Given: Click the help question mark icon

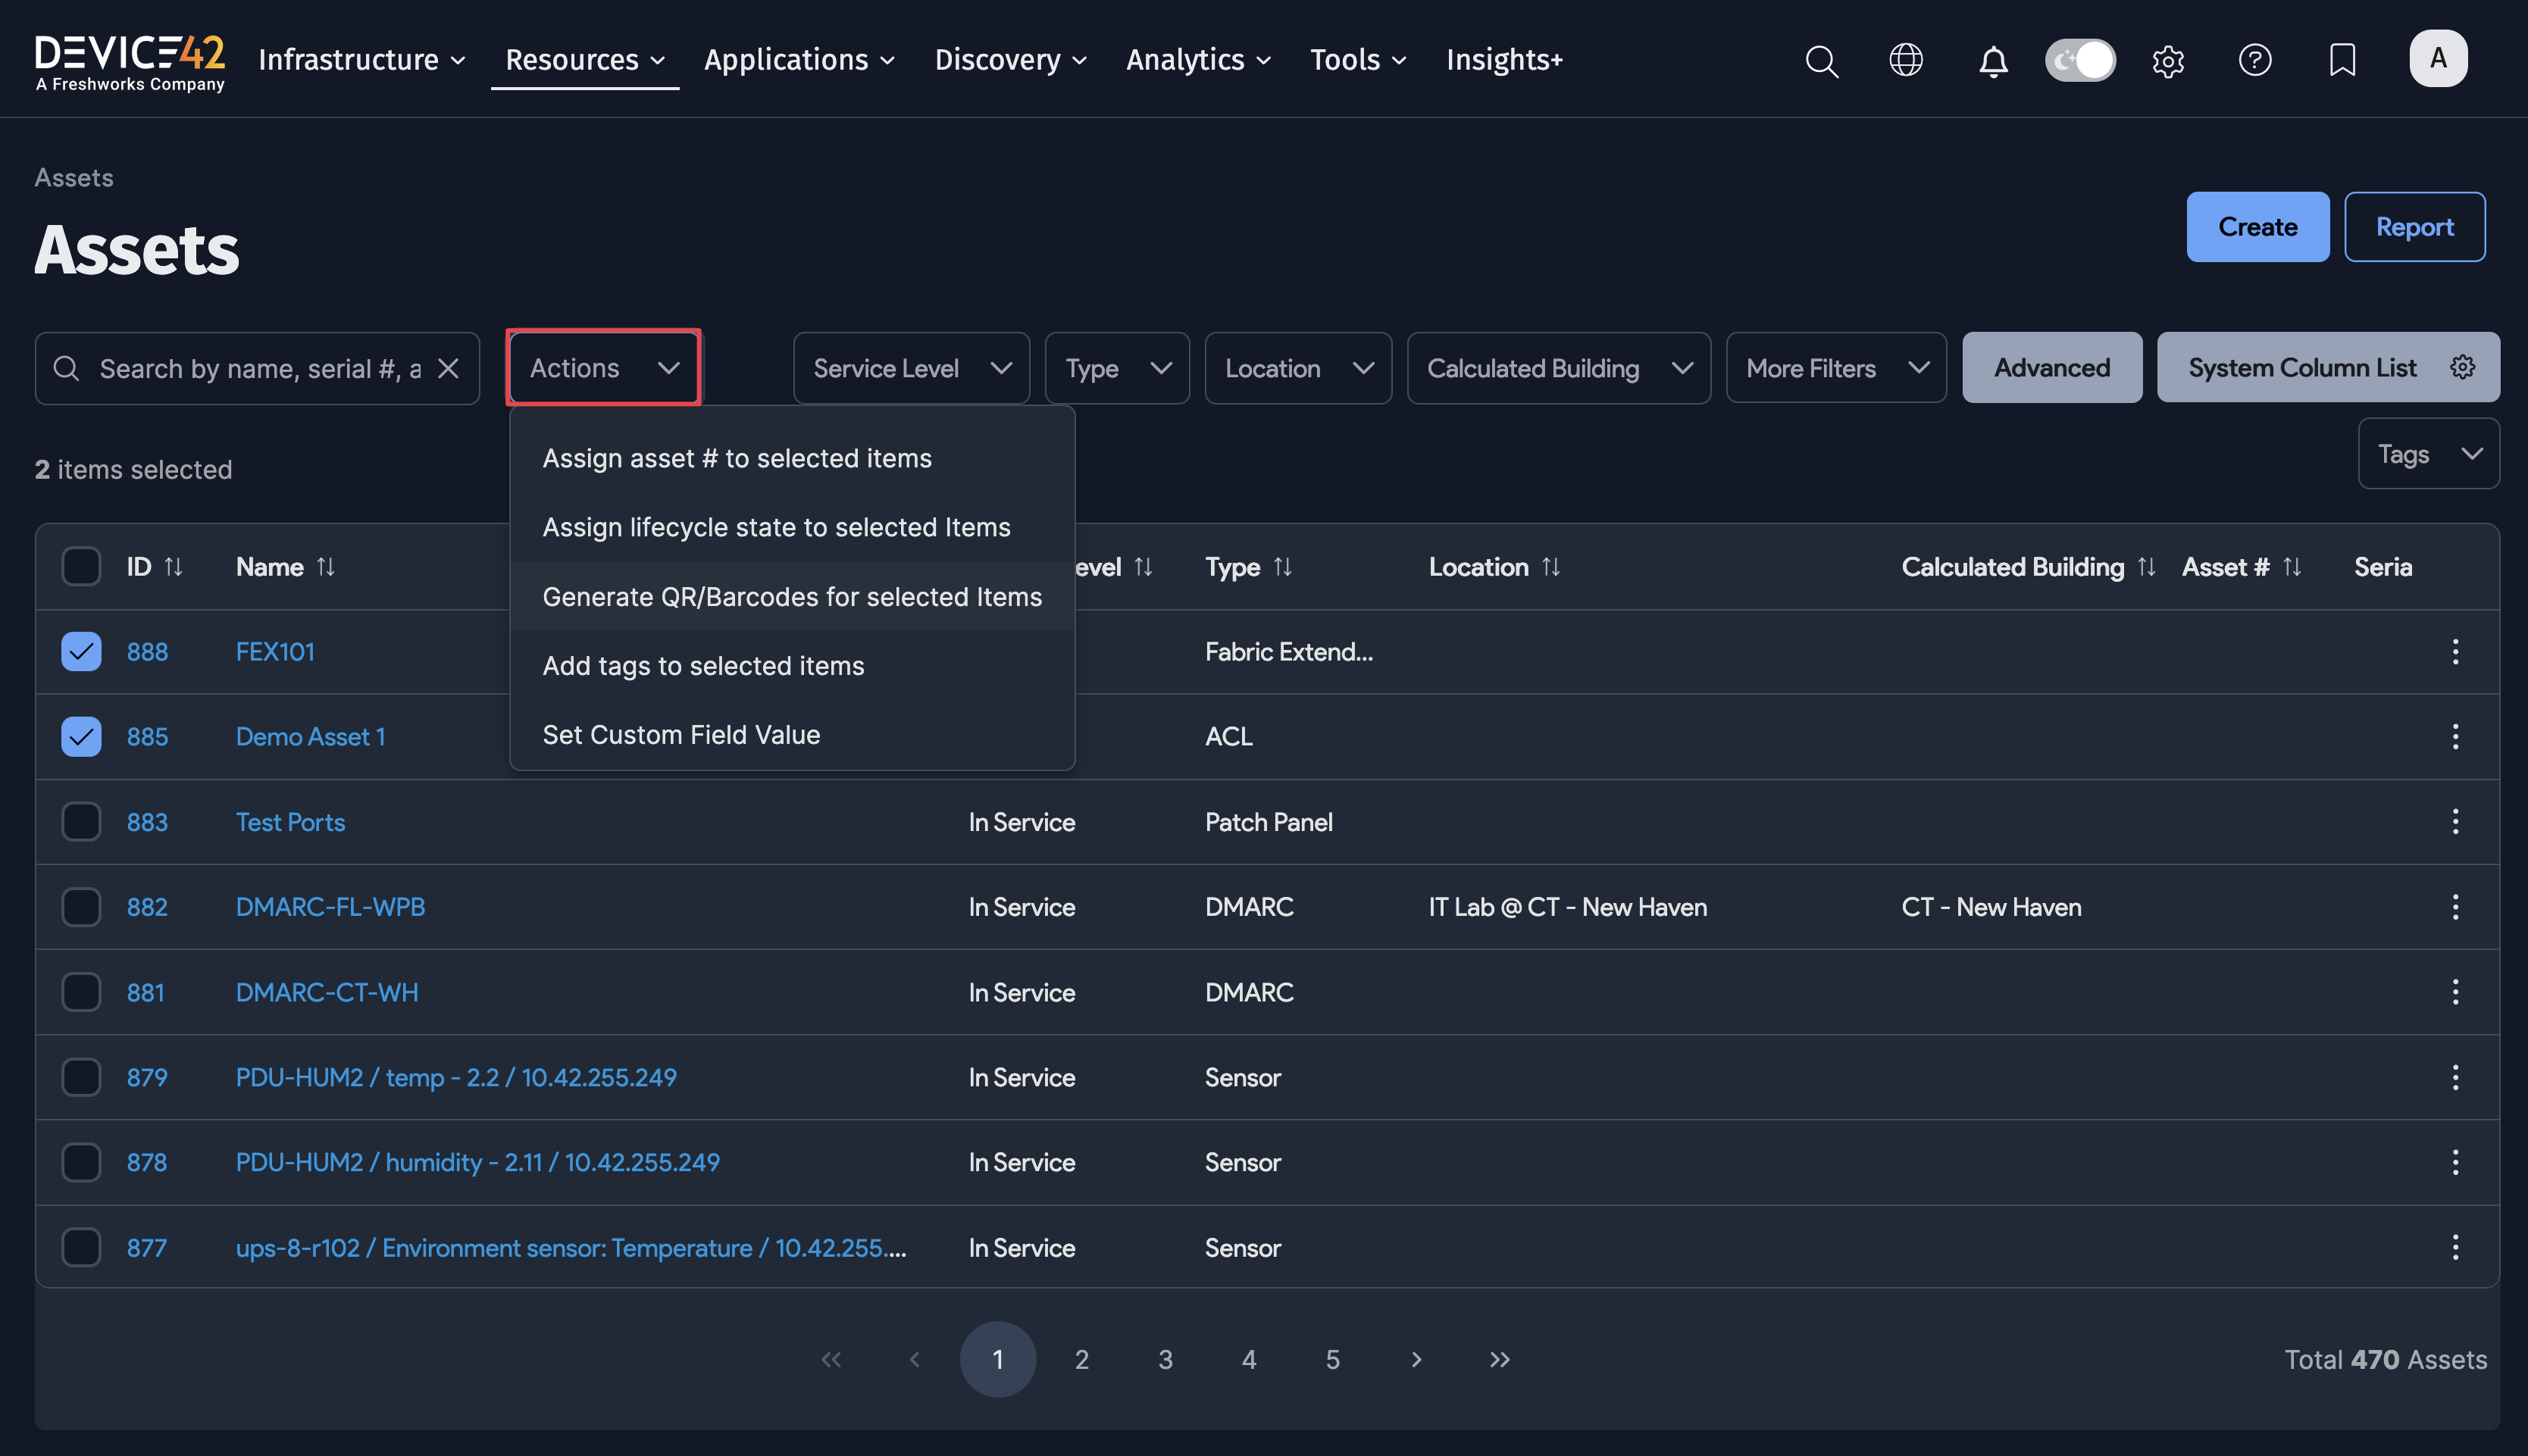Looking at the screenshot, I should pyautogui.click(x=2255, y=60).
